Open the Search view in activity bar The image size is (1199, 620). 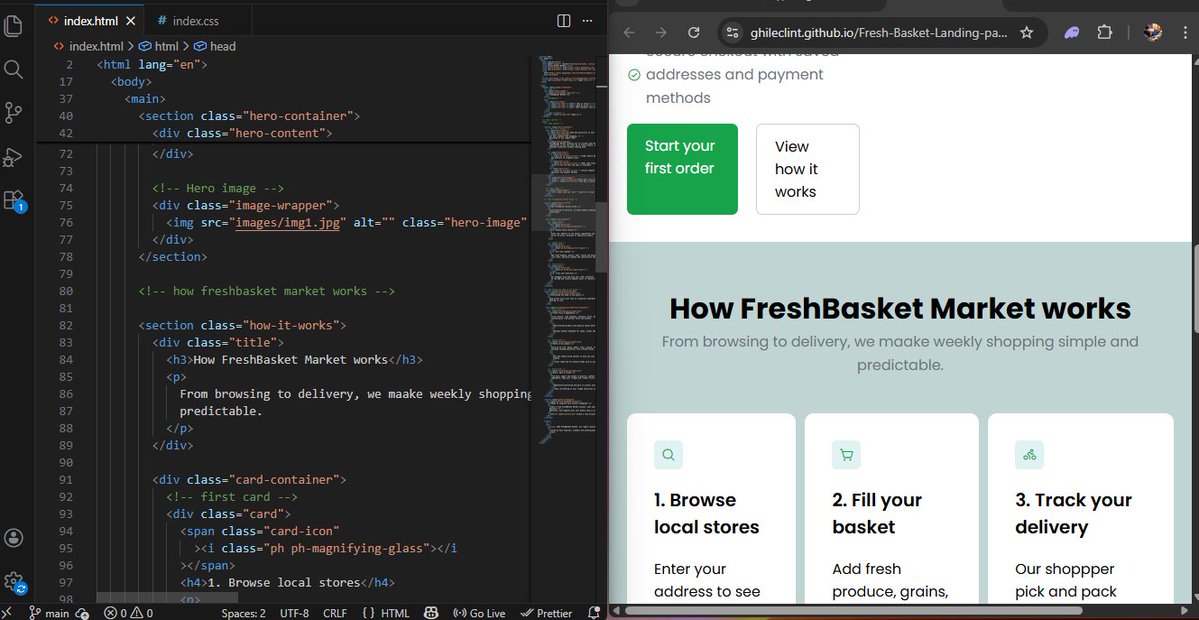click(x=13, y=70)
